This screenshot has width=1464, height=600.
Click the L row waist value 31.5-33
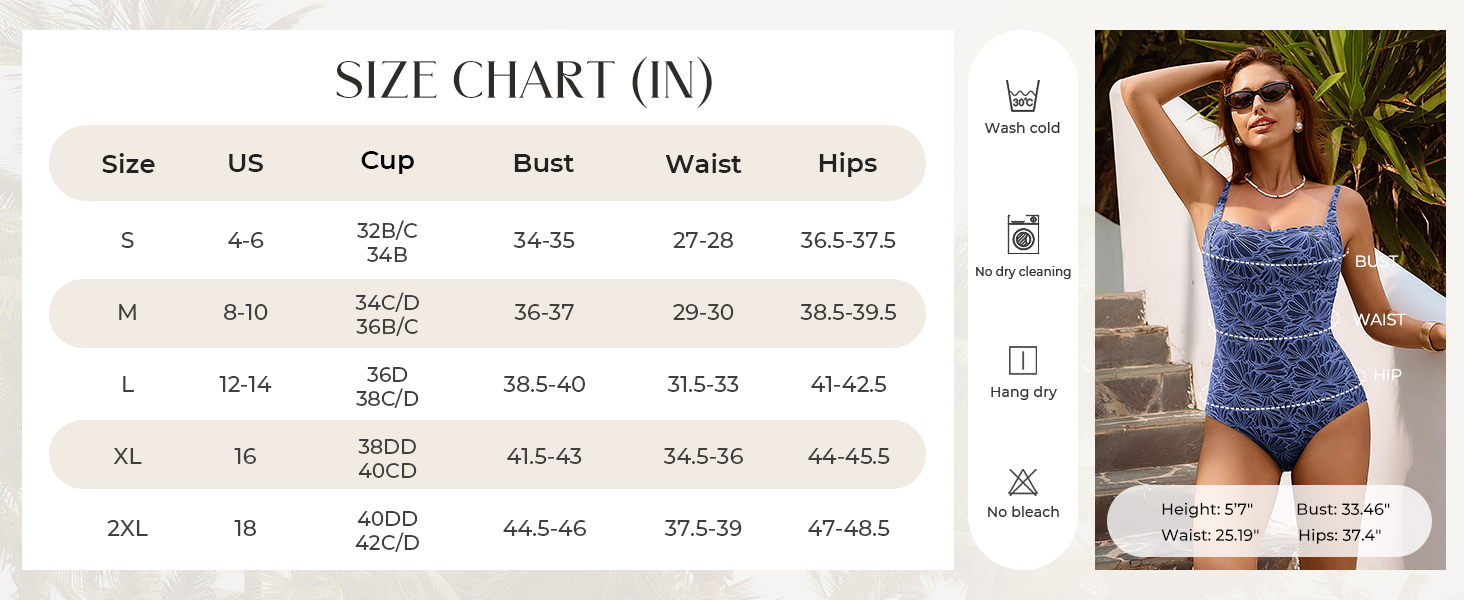703,384
